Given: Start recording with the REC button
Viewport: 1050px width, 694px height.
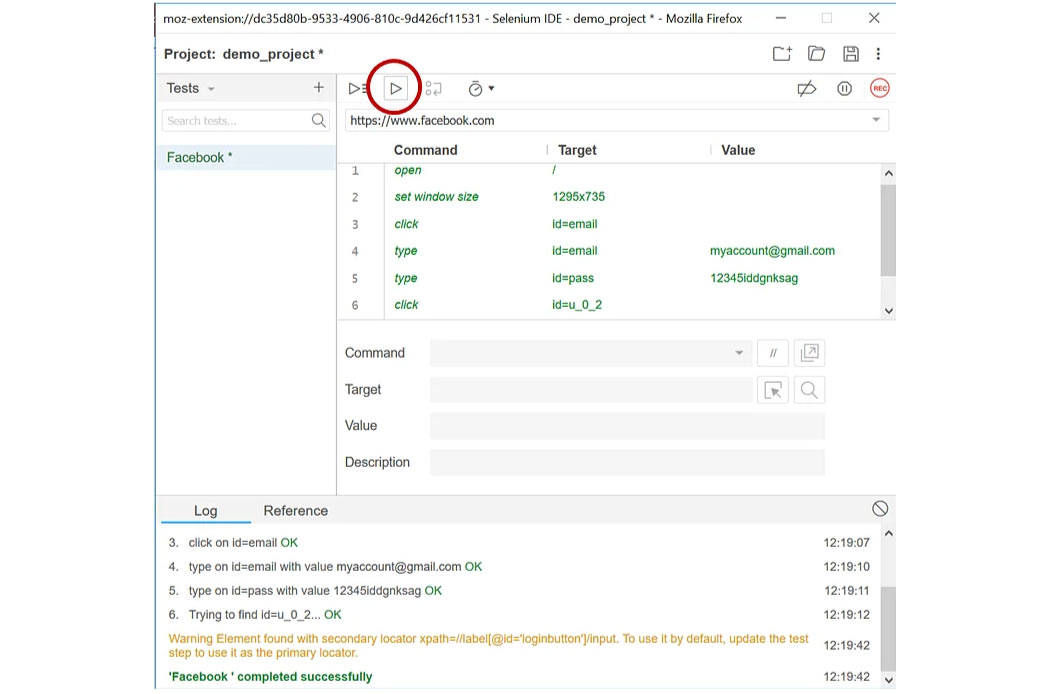Looking at the screenshot, I should pos(879,88).
